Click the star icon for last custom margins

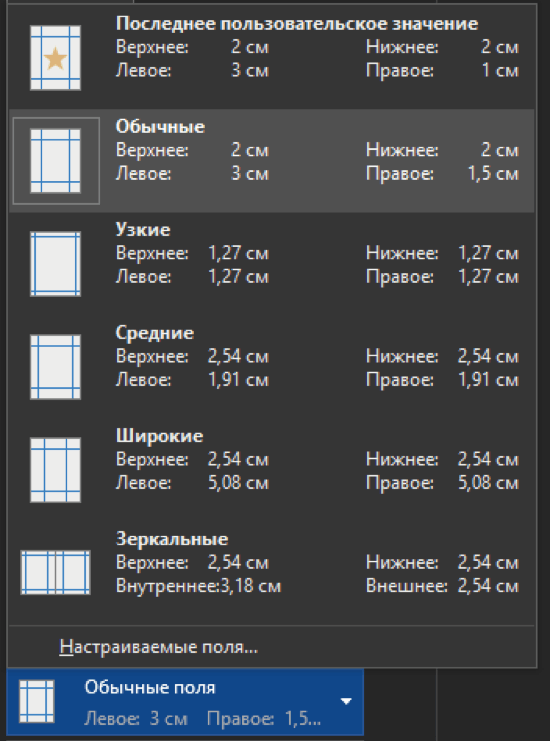coord(55,58)
